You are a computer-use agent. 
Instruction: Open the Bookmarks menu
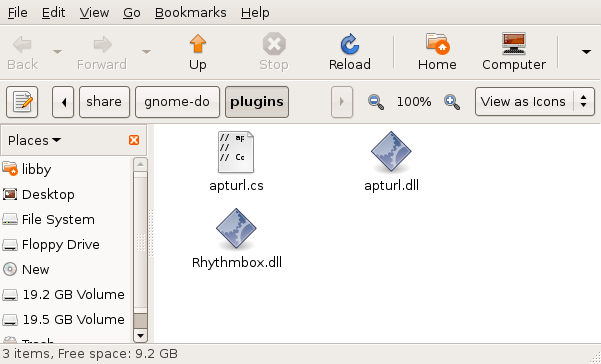click(x=190, y=13)
